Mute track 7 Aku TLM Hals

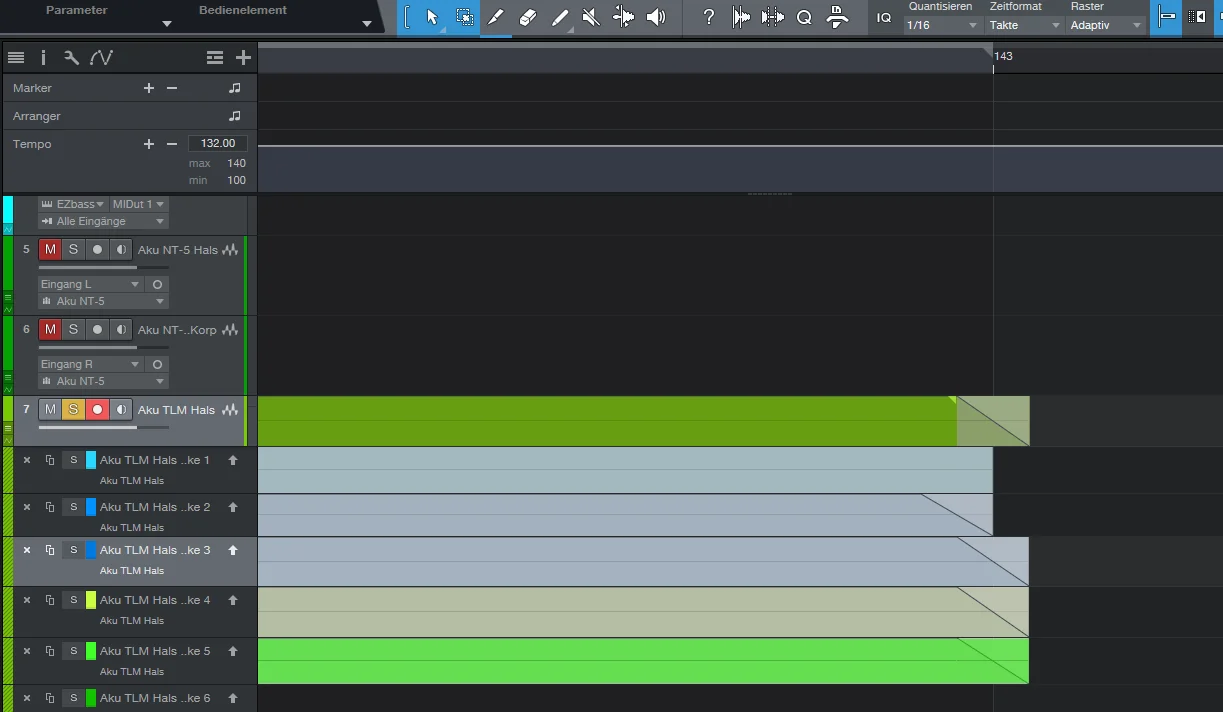(50, 410)
